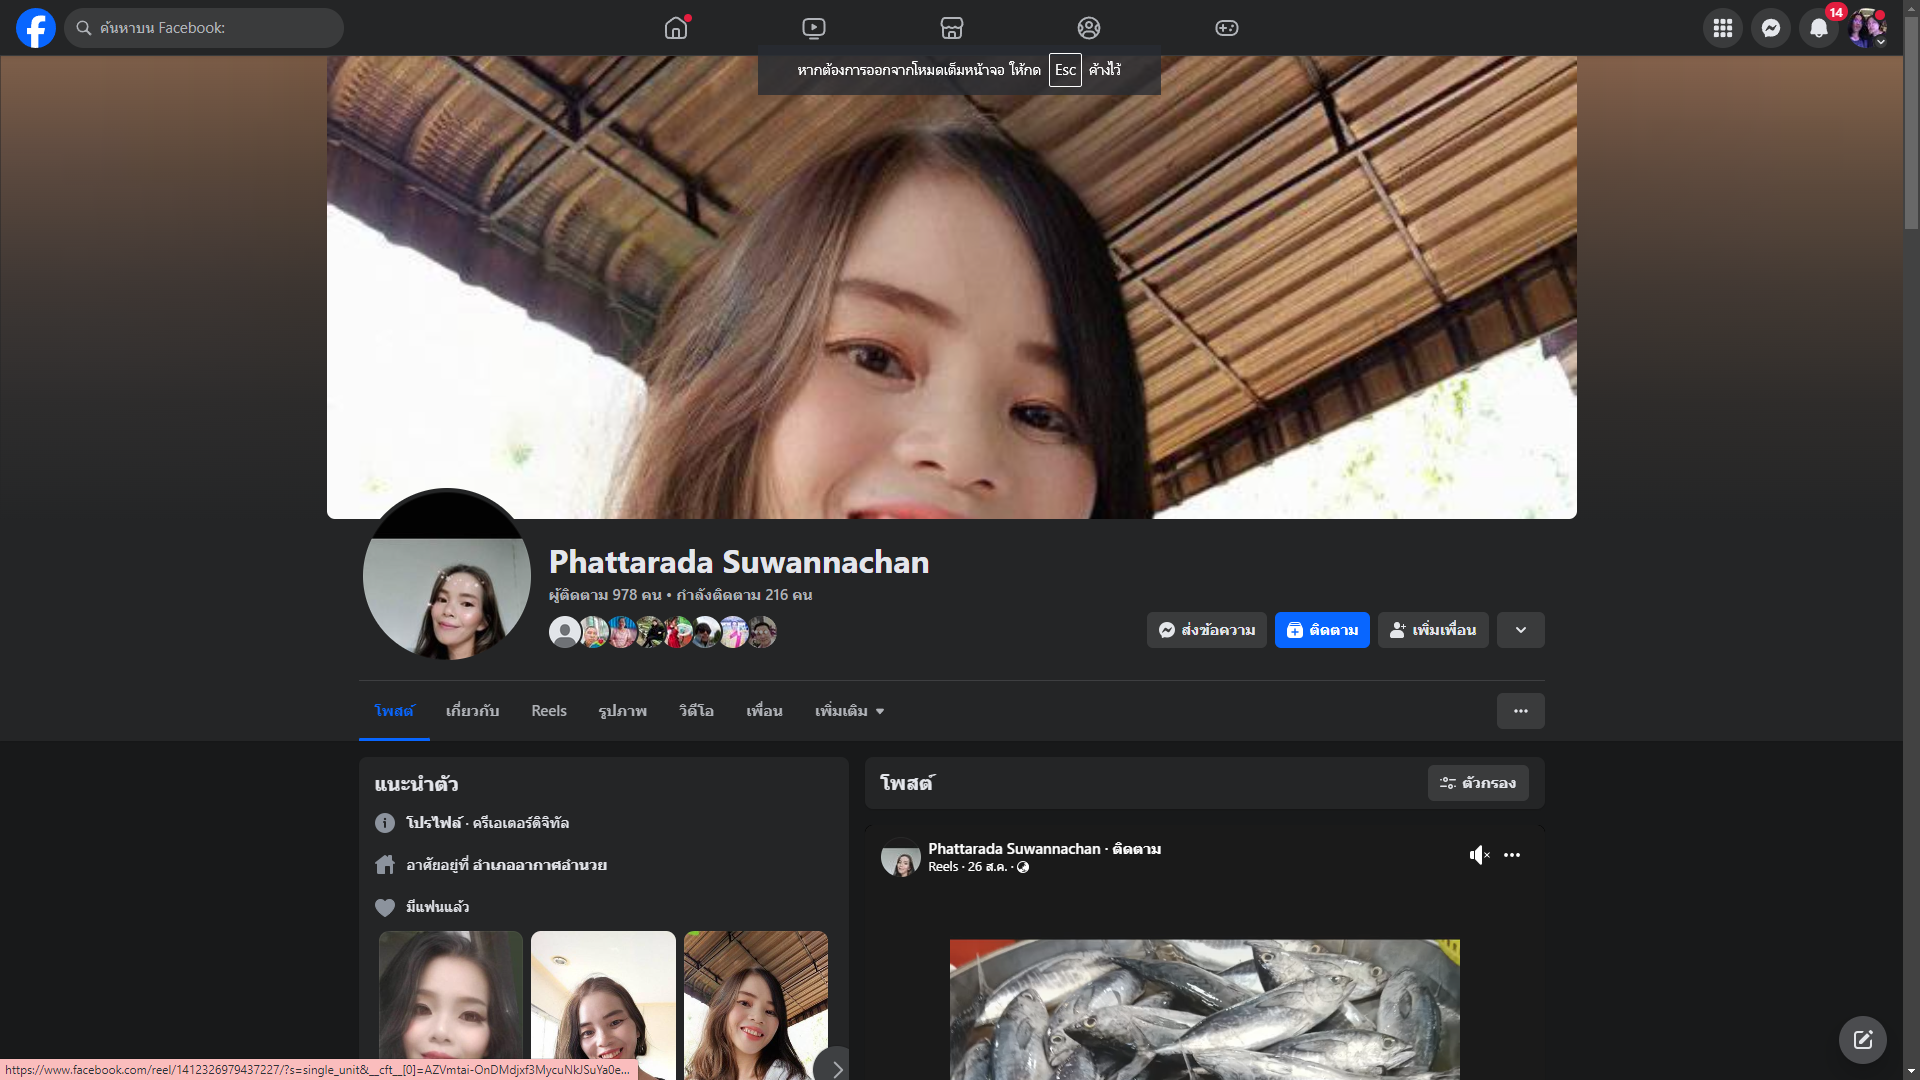
Task: Open the Messenger chats icon
Action: (1770, 28)
